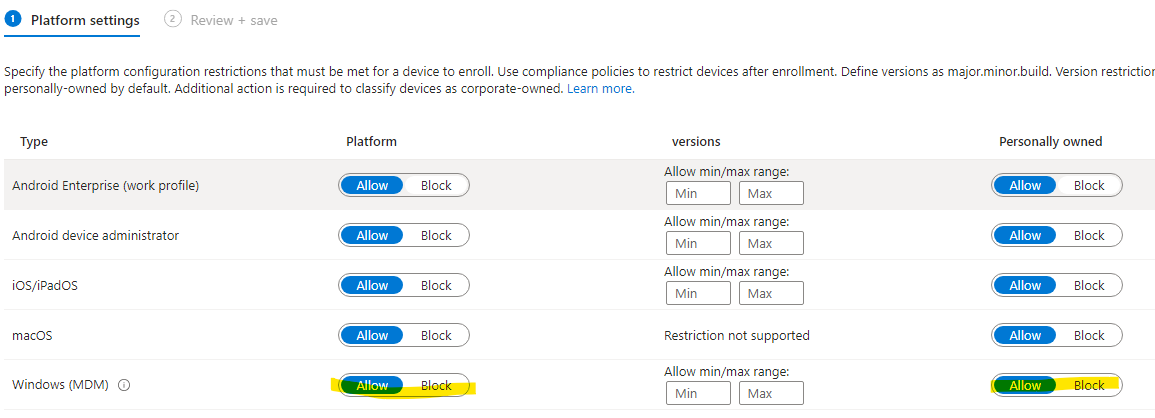Image resolution: width=1155 pixels, height=418 pixels.
Task: Click Max version field for Android device administrator
Action: coord(771,243)
